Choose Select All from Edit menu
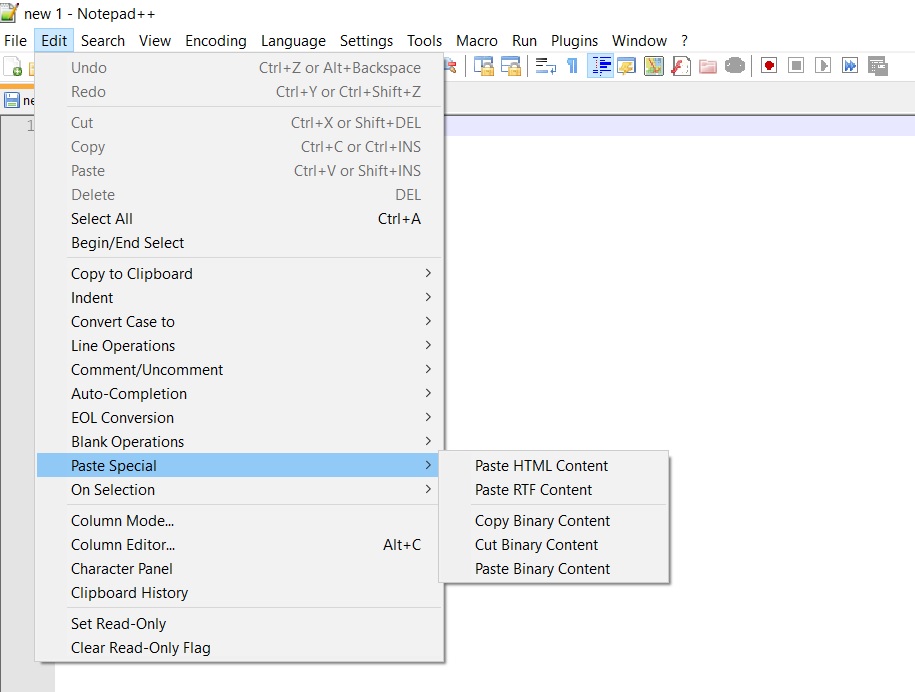Image resolution: width=915 pixels, height=692 pixels. [239, 219]
